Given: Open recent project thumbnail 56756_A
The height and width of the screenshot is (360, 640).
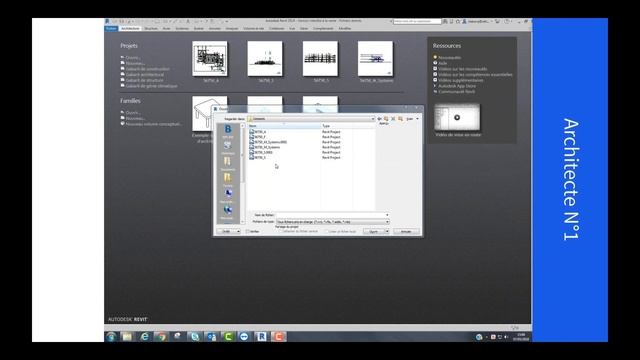Looking at the screenshot, I should pyautogui.click(x=210, y=58).
